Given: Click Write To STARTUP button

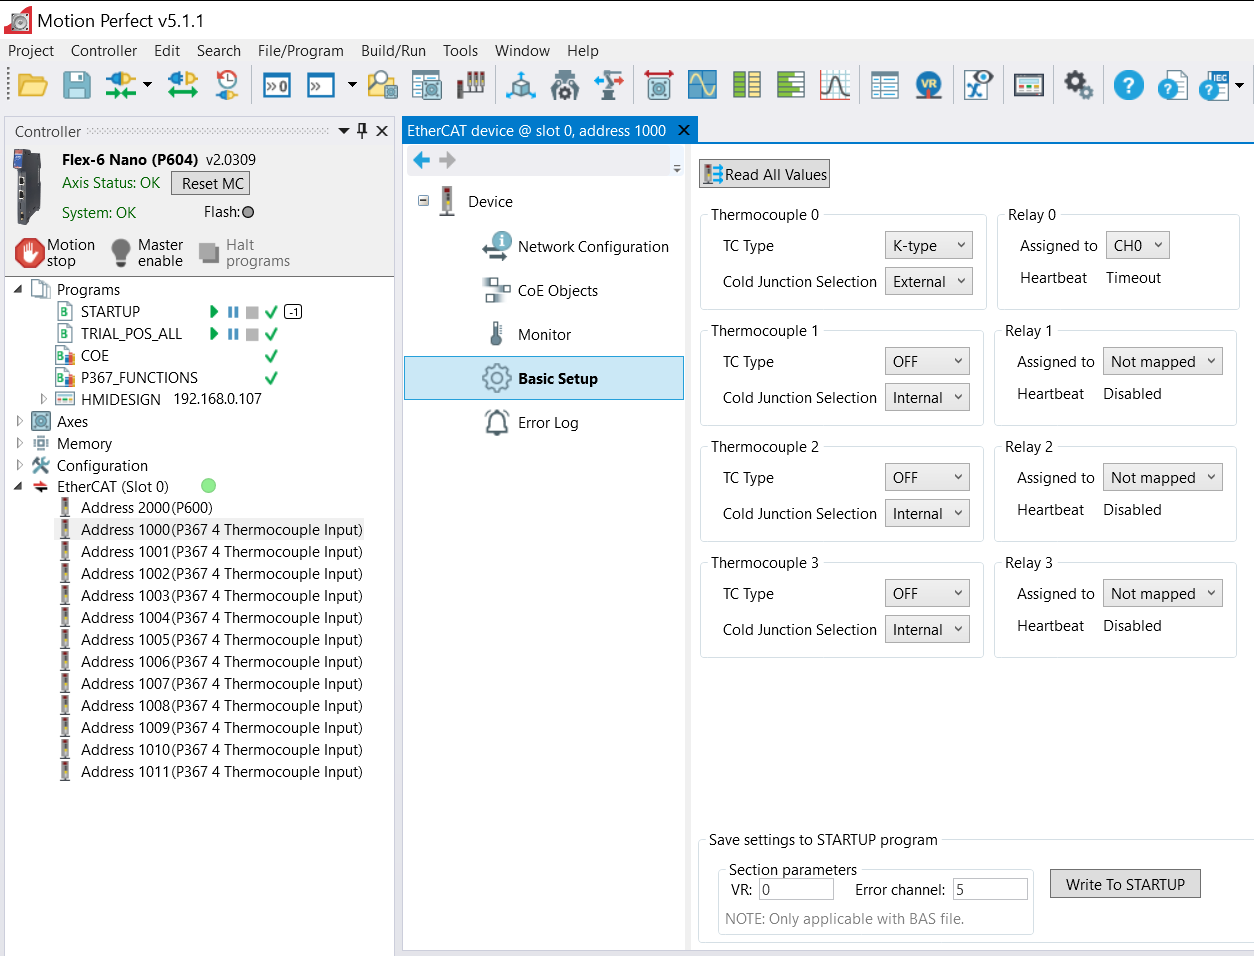Looking at the screenshot, I should (1125, 884).
